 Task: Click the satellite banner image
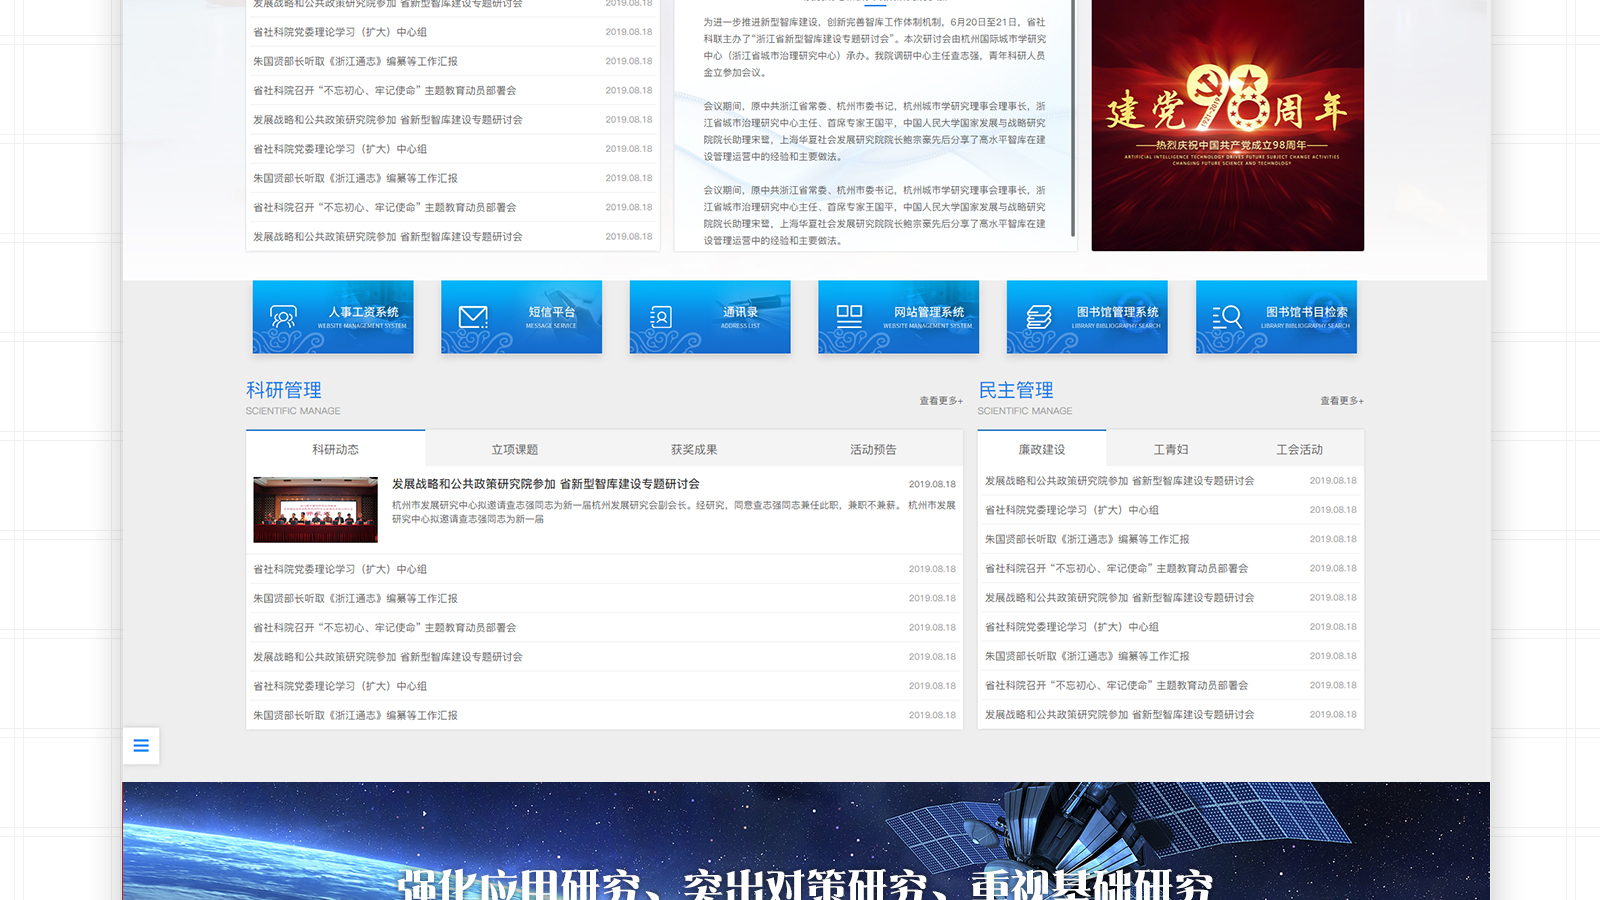click(x=806, y=840)
